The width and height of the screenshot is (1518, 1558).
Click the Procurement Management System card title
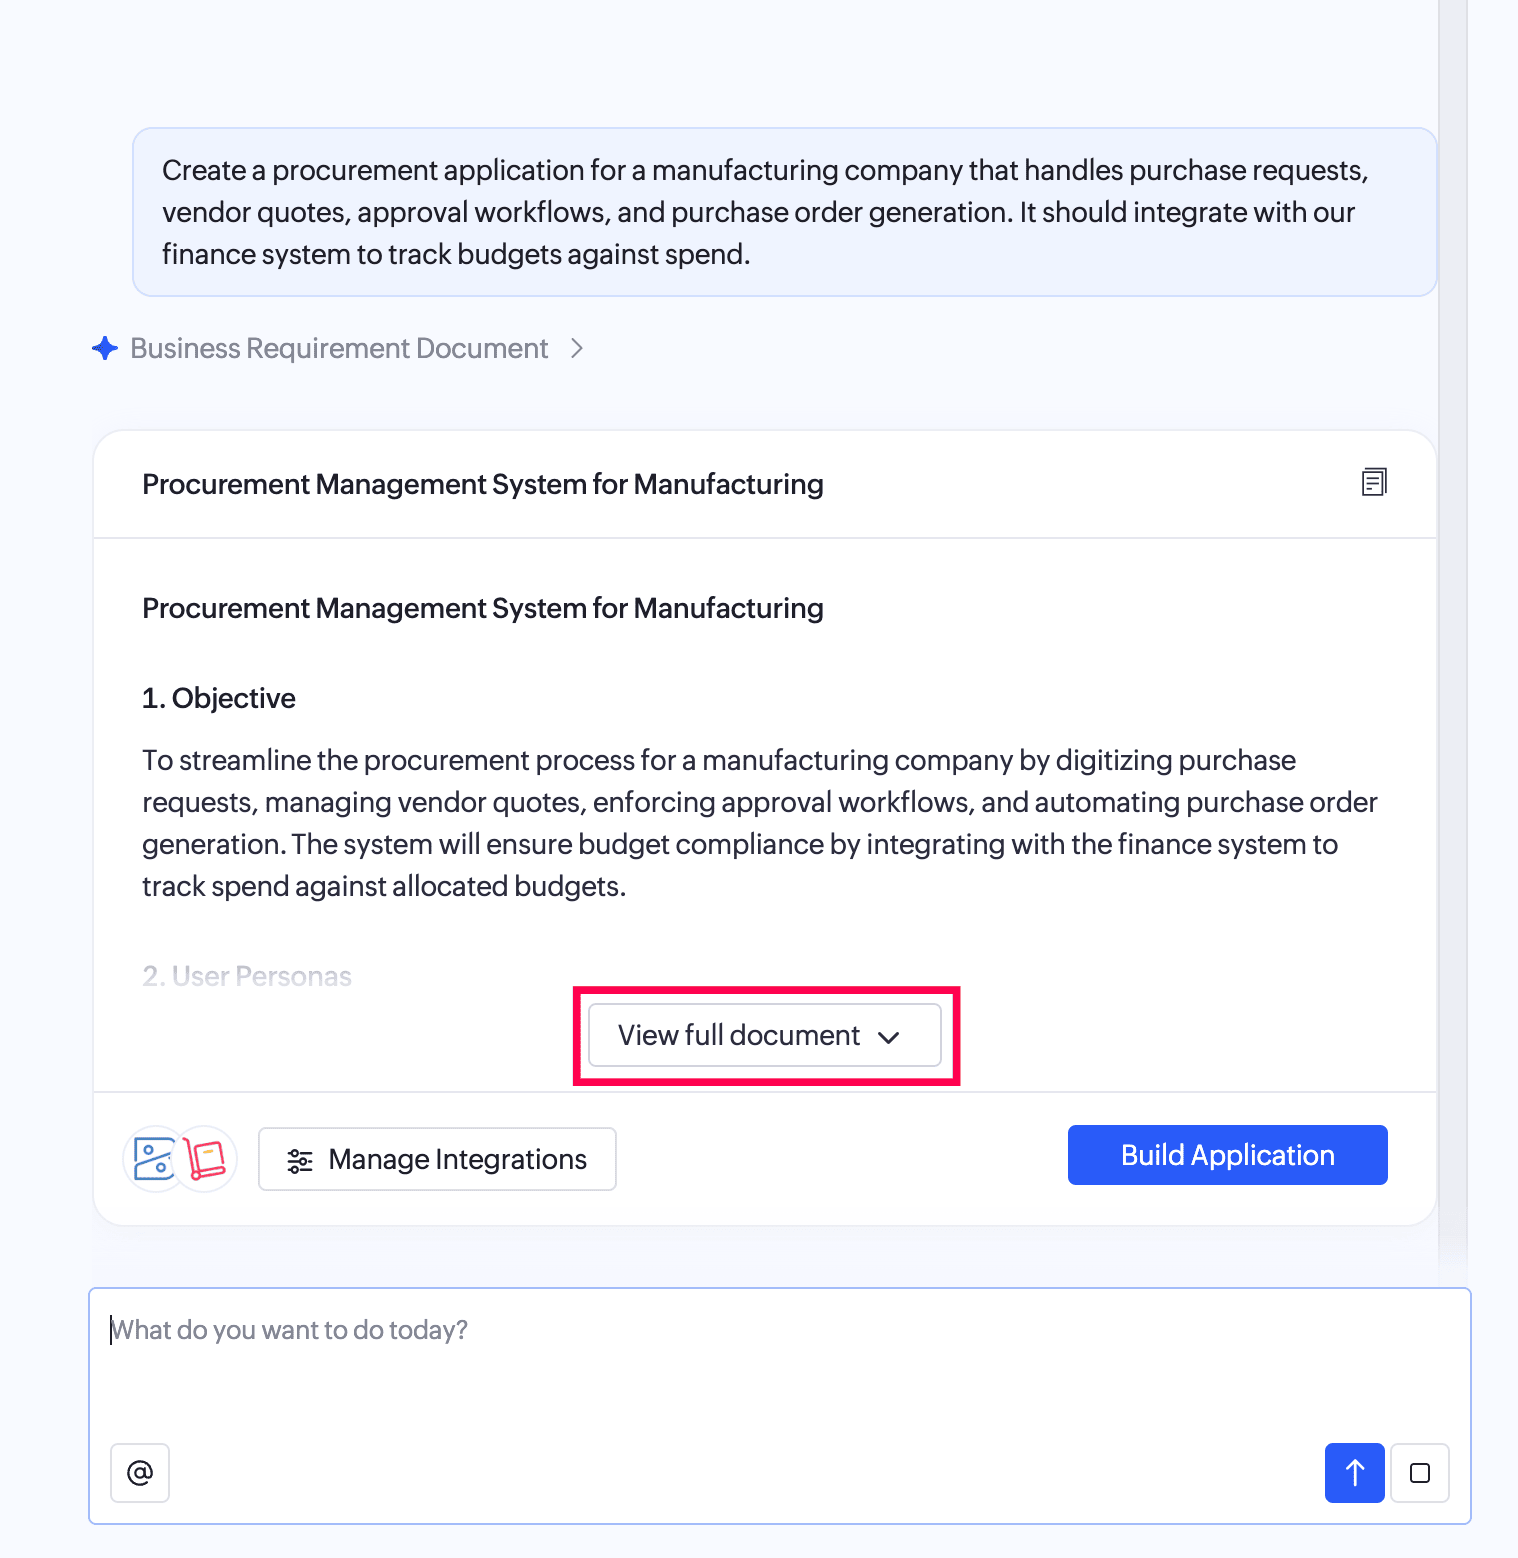click(x=483, y=484)
